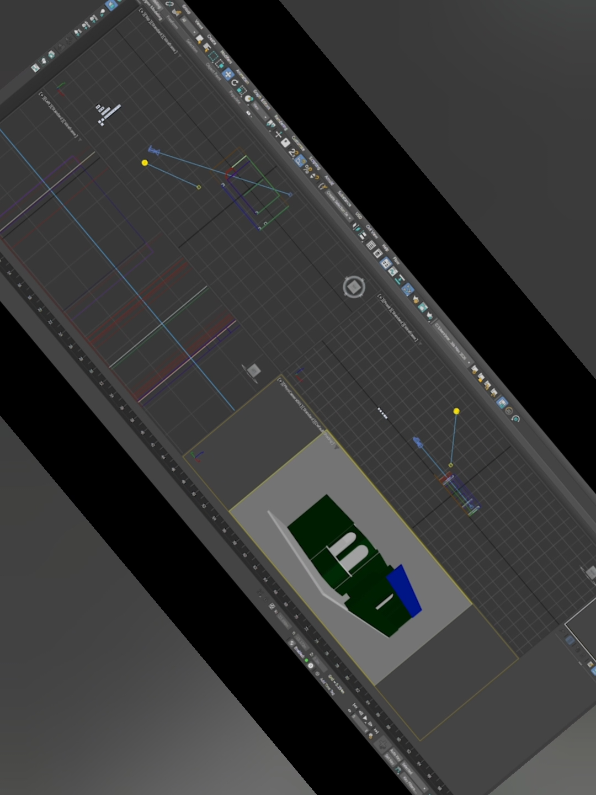Jump to end with Go to End
Image resolution: width=596 pixels, height=795 pixels.
click(375, 732)
